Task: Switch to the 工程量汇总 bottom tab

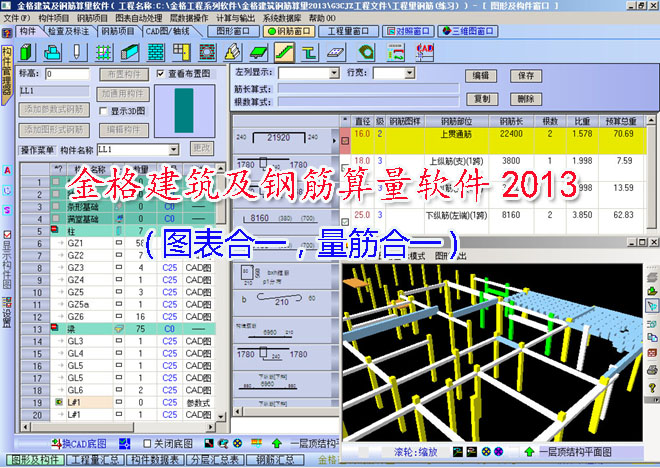Action: click(97, 460)
